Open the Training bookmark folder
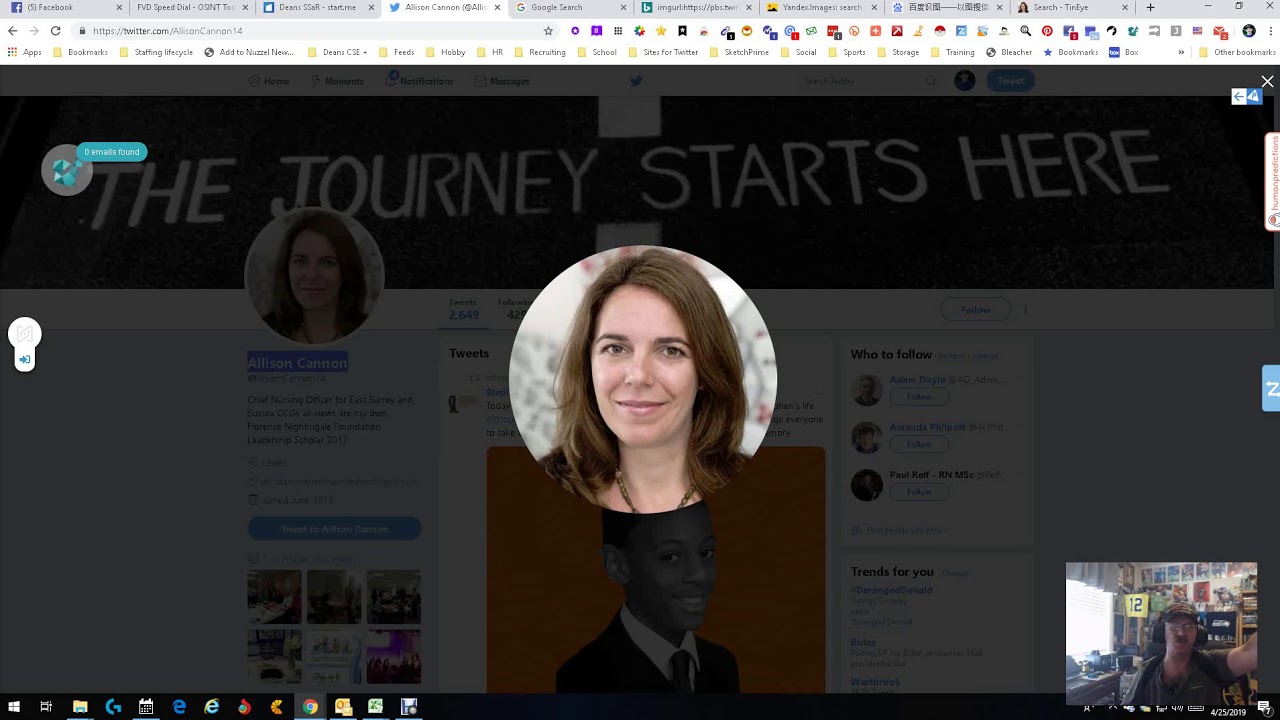The height and width of the screenshot is (720, 1280). pos(952,52)
